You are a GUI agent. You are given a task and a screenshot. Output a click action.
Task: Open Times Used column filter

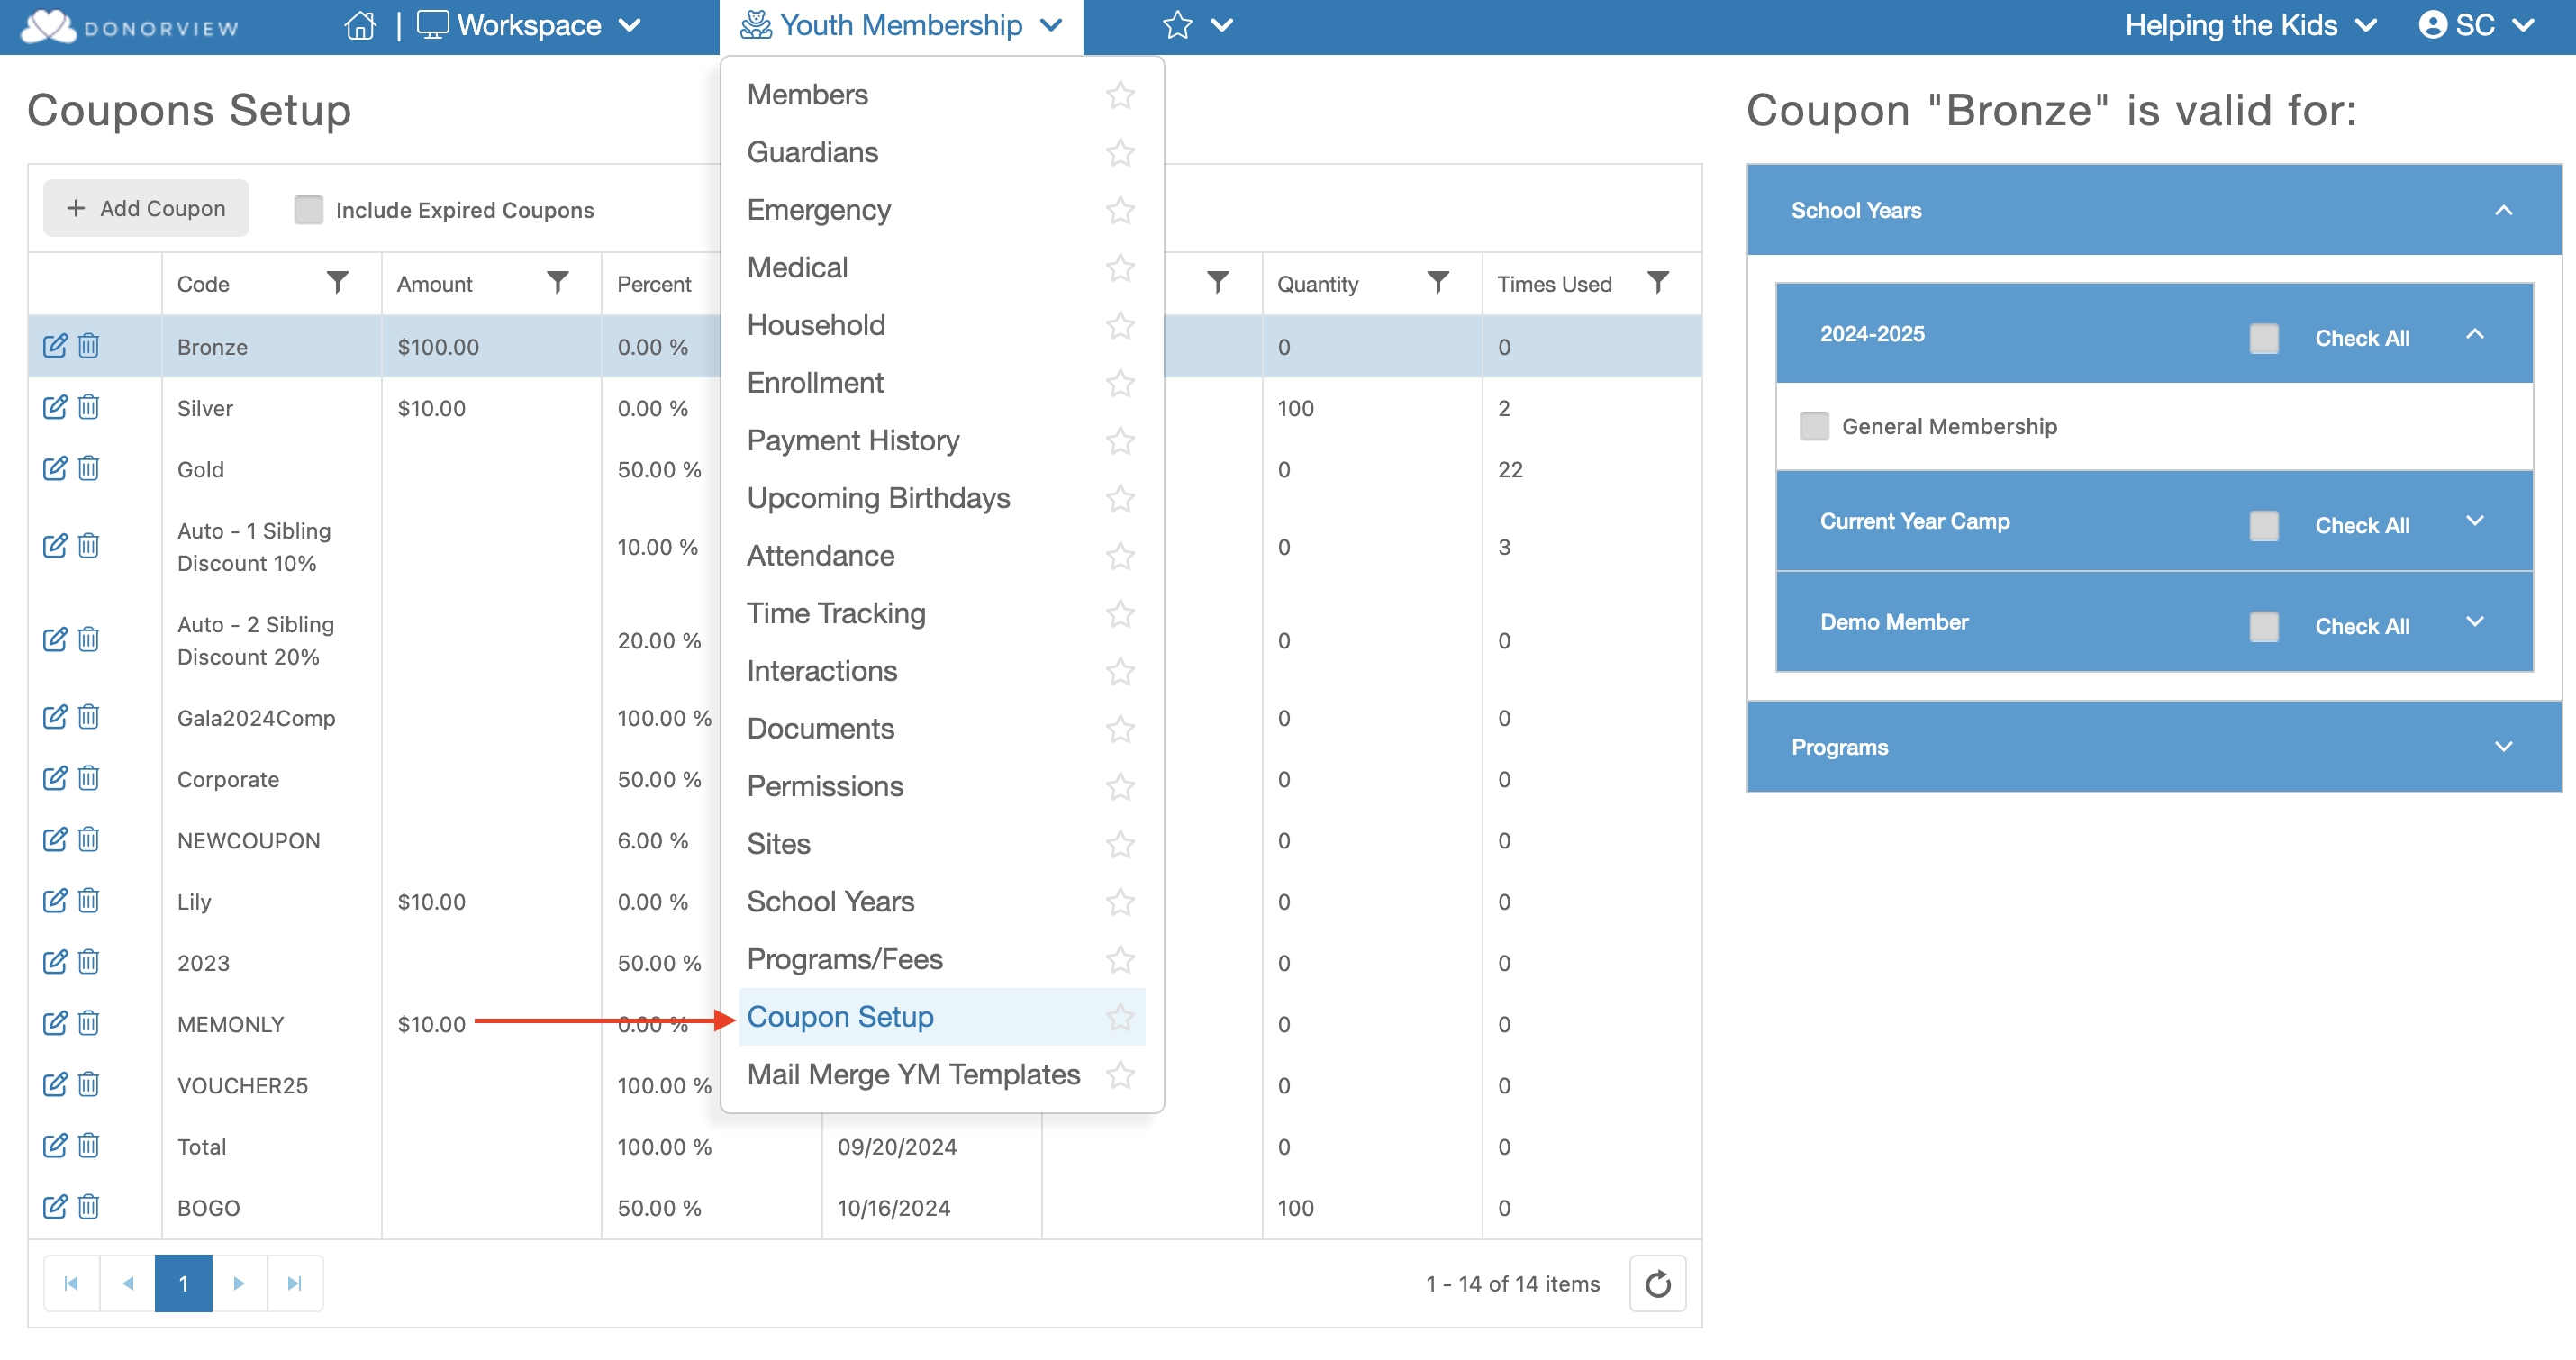1657,283
